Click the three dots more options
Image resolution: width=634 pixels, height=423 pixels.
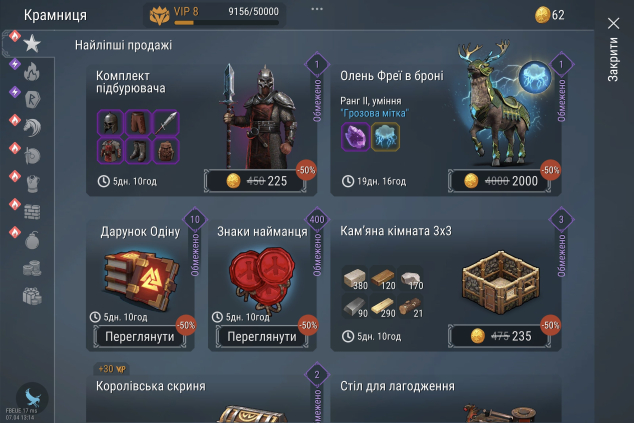[317, 9]
